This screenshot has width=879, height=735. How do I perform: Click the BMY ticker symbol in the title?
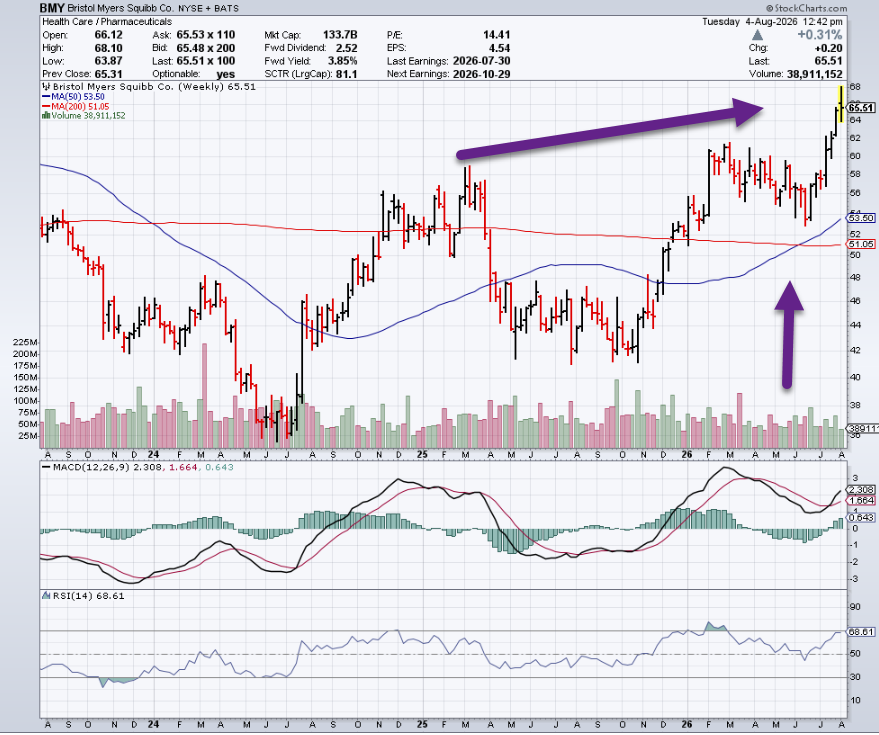(x=52, y=8)
